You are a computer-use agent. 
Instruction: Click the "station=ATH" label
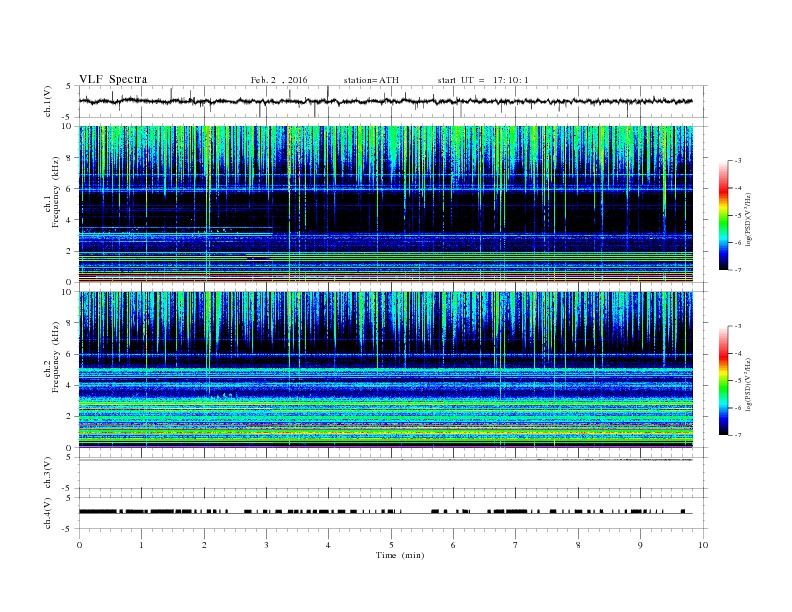pyautogui.click(x=371, y=80)
